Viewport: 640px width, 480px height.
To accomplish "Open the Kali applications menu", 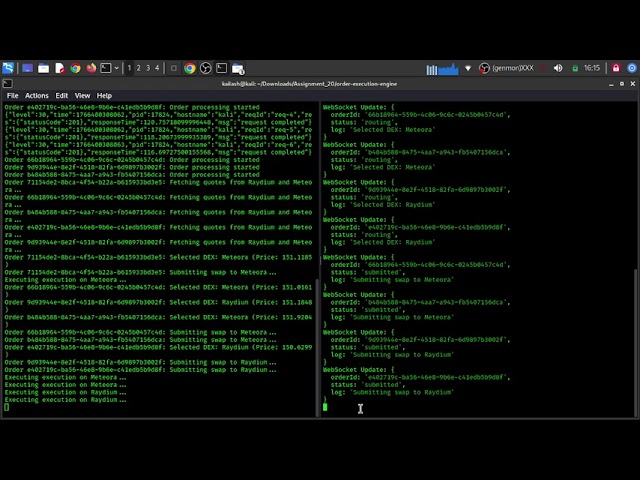I will pos(8,68).
